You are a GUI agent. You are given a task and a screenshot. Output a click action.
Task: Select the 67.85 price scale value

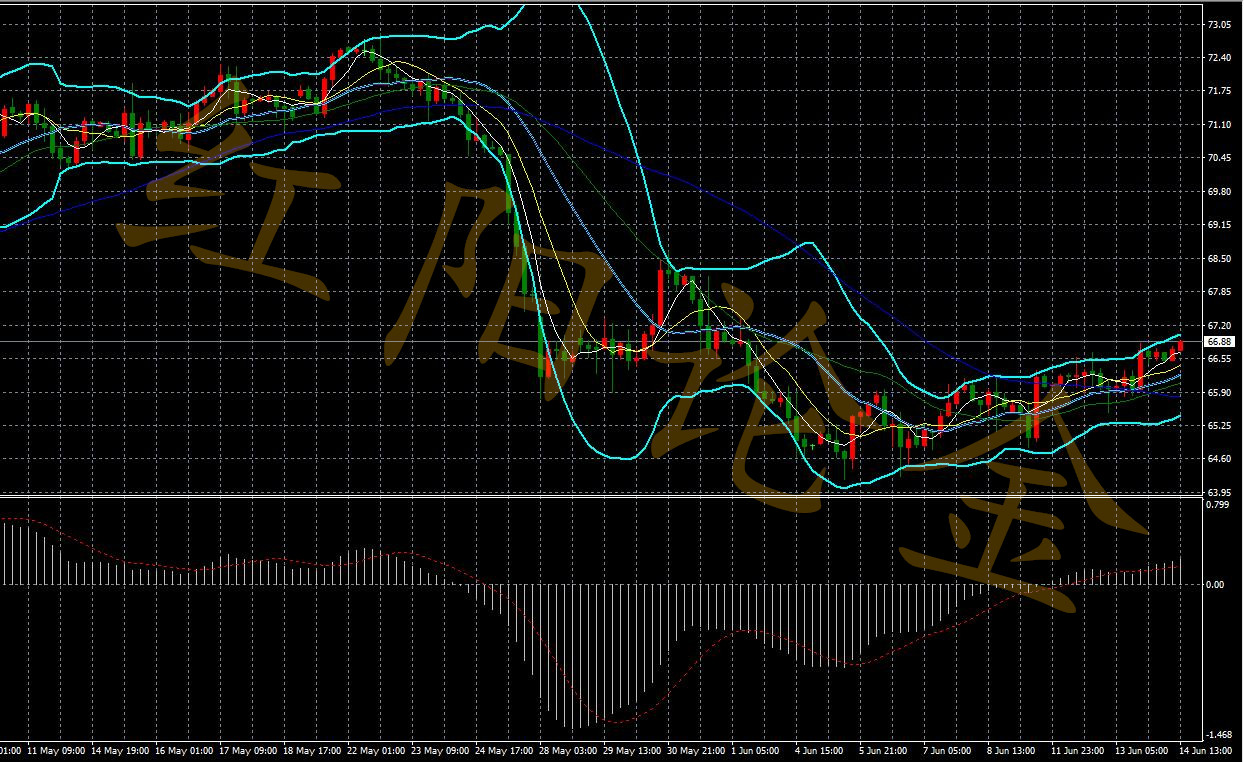1220,292
